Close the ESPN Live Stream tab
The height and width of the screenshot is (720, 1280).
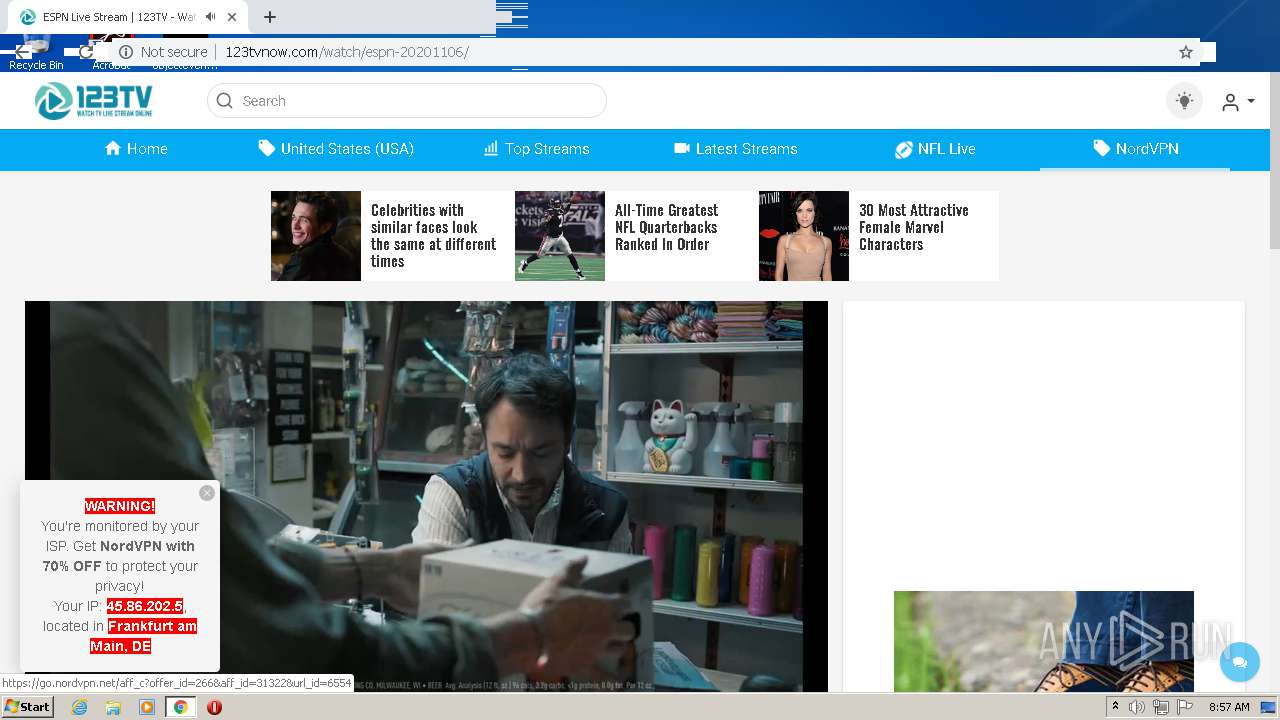[233, 17]
